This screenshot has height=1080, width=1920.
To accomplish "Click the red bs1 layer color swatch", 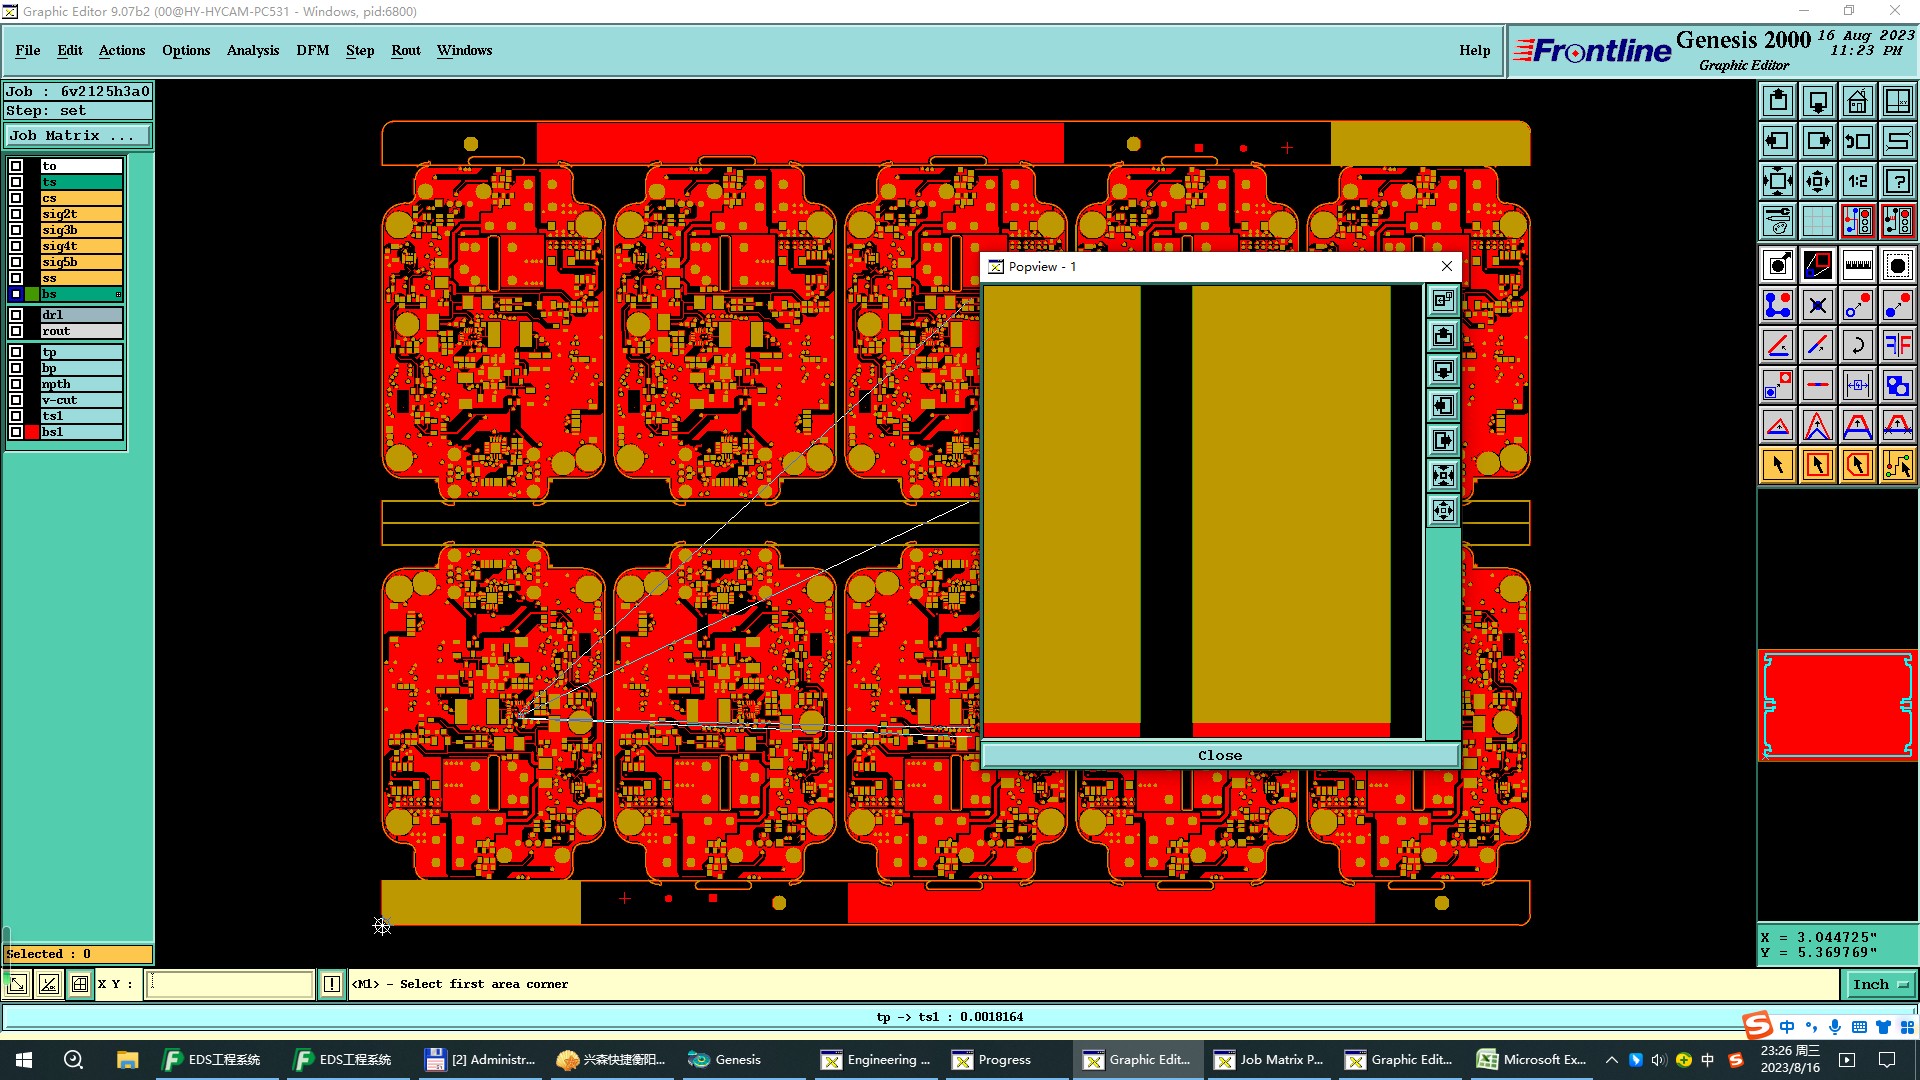I will click(x=32, y=432).
